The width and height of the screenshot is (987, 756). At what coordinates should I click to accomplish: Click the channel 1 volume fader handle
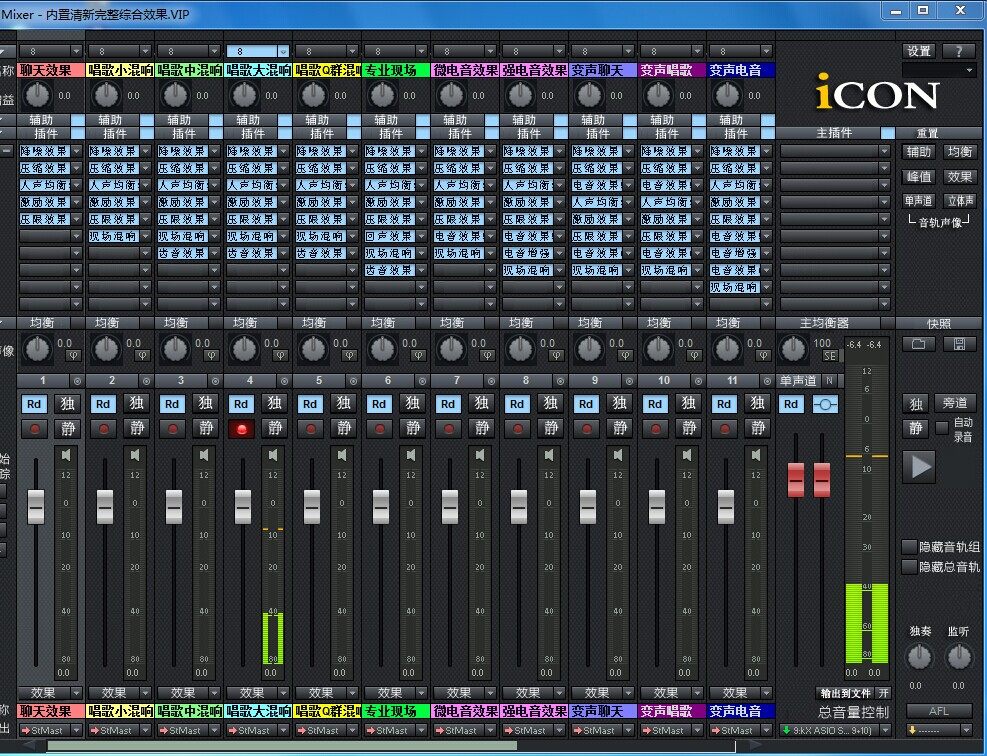pyautogui.click(x=36, y=507)
